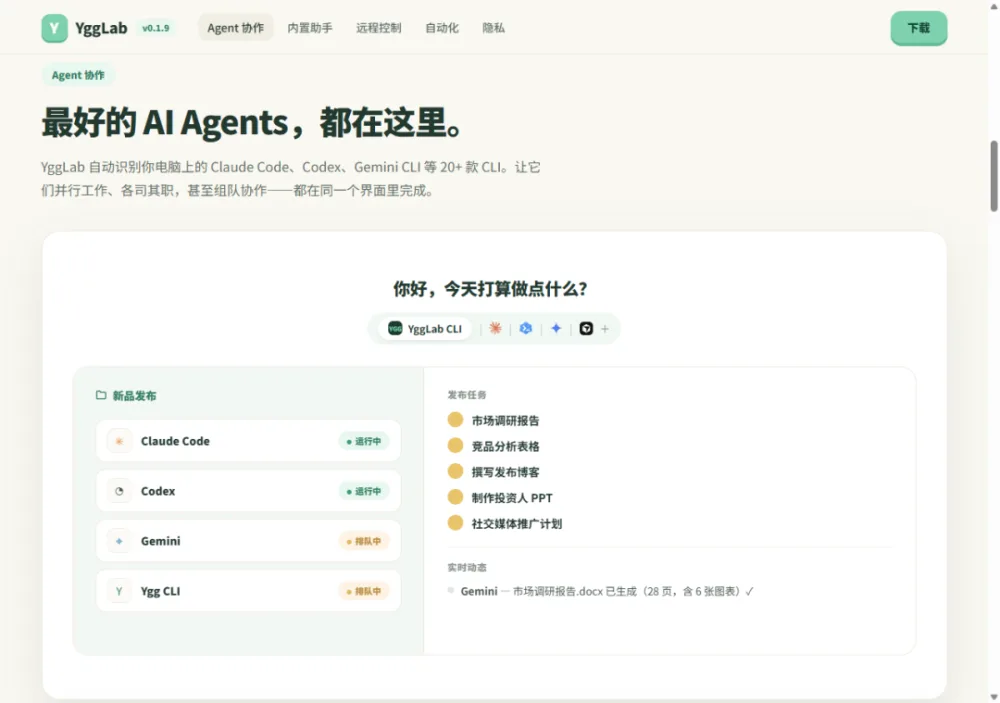
Task: Click the 实时动态 section label
Action: 467,567
